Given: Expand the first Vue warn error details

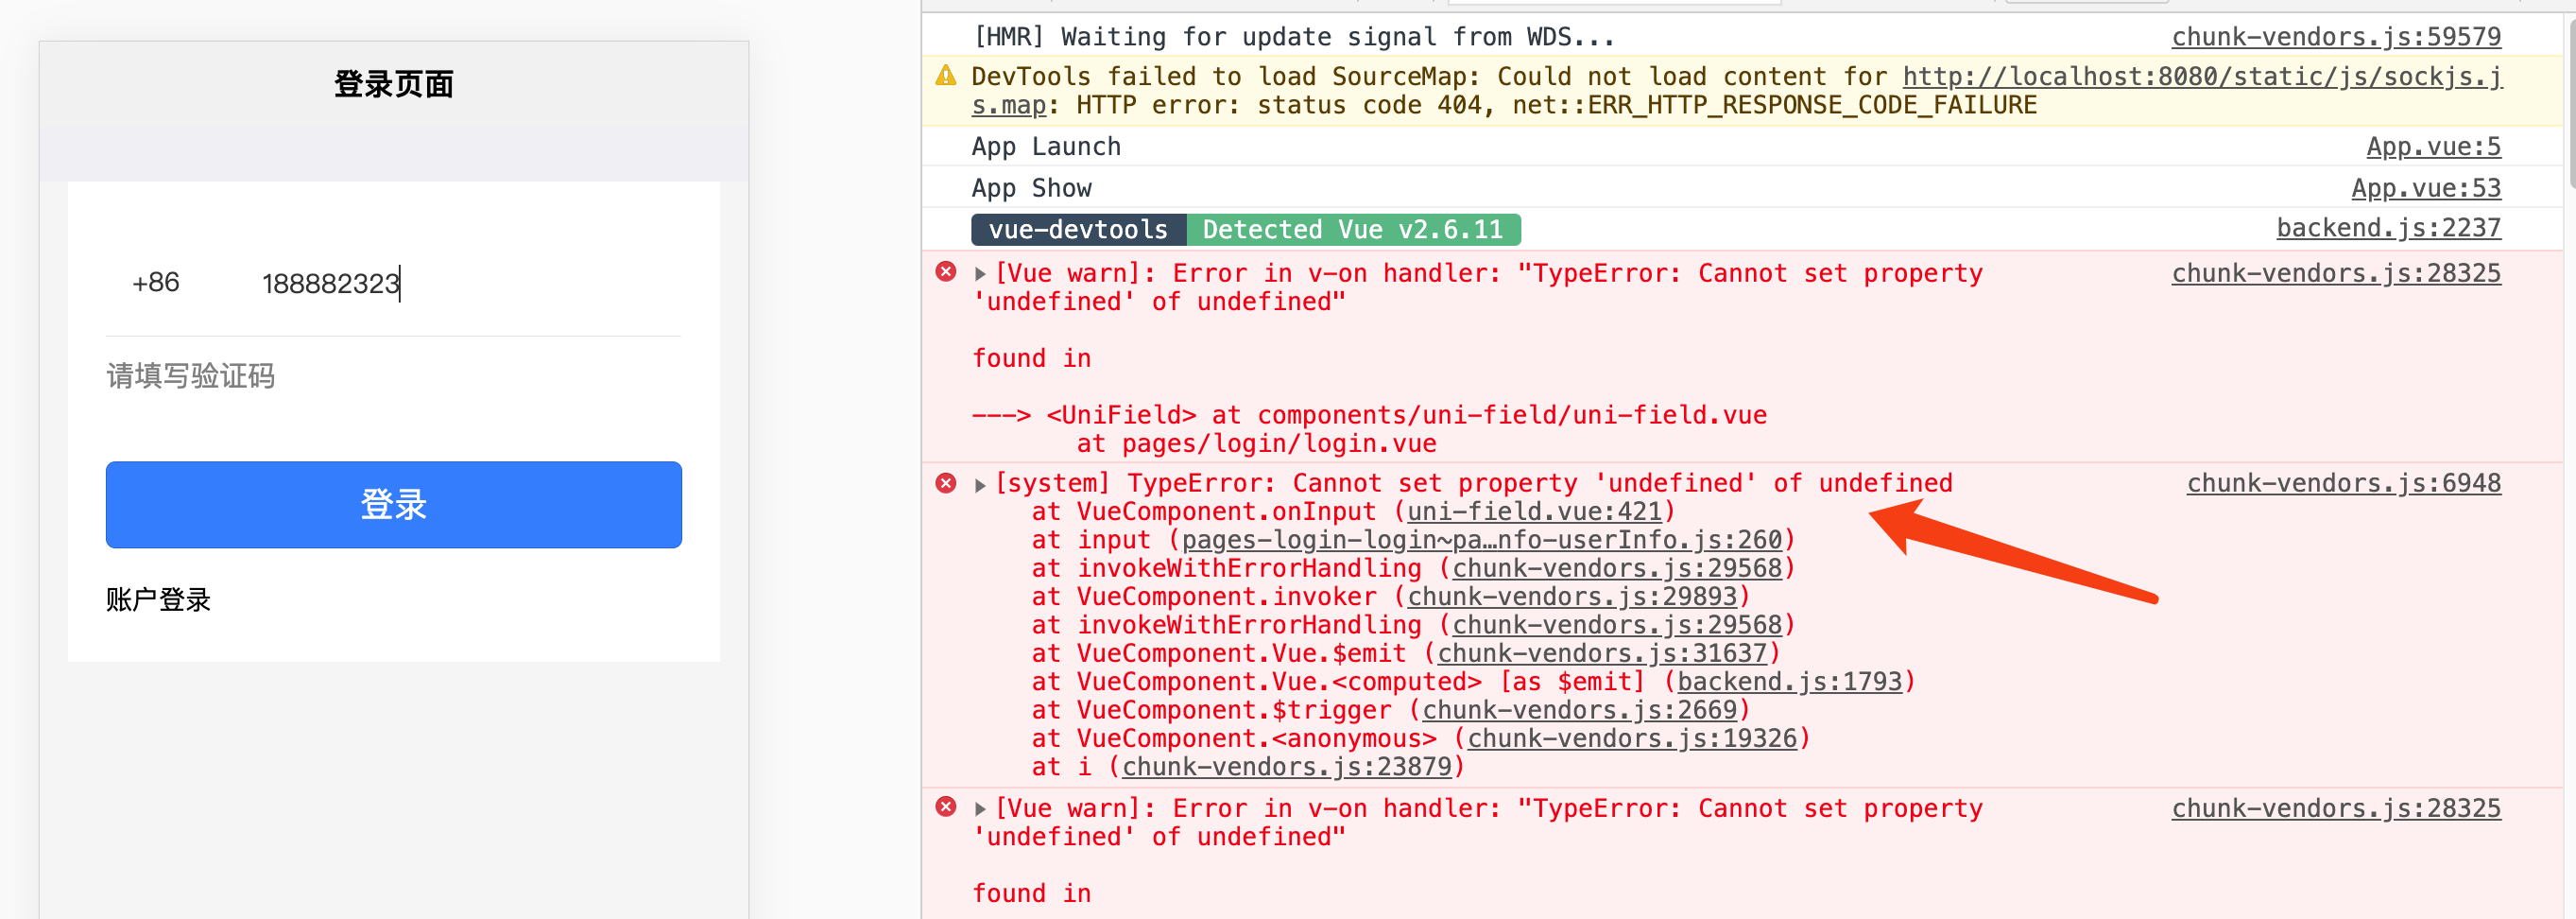Looking at the screenshot, I should (978, 272).
